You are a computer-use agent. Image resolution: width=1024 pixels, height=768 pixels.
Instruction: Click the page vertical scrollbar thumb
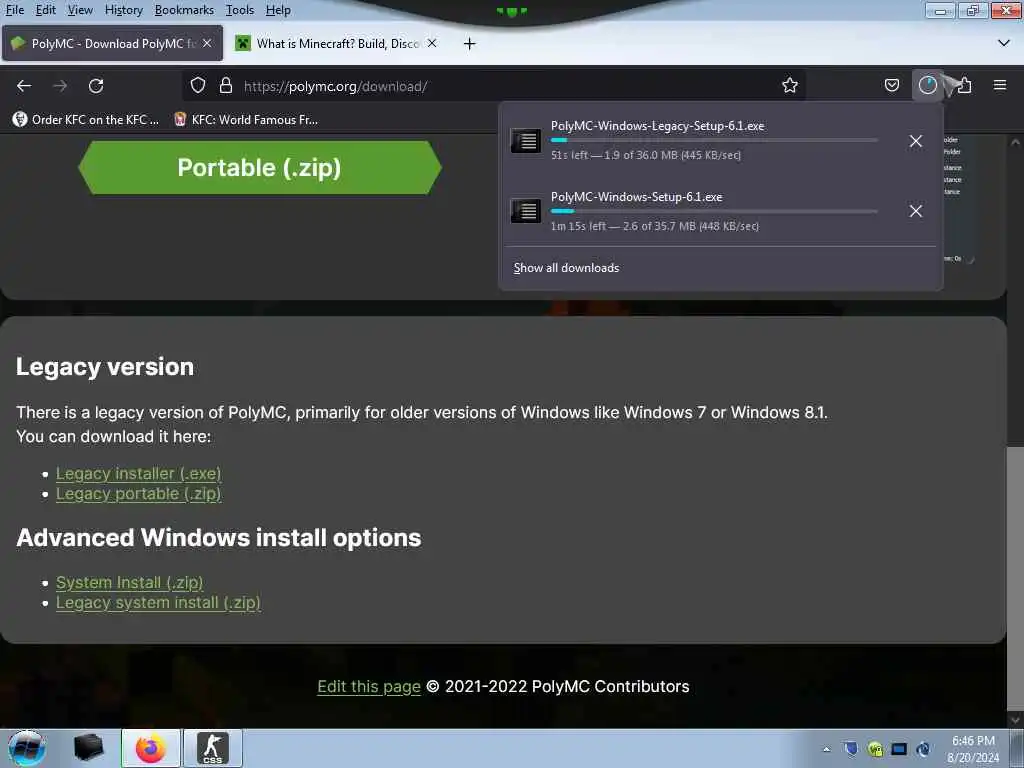[x=1014, y=578]
